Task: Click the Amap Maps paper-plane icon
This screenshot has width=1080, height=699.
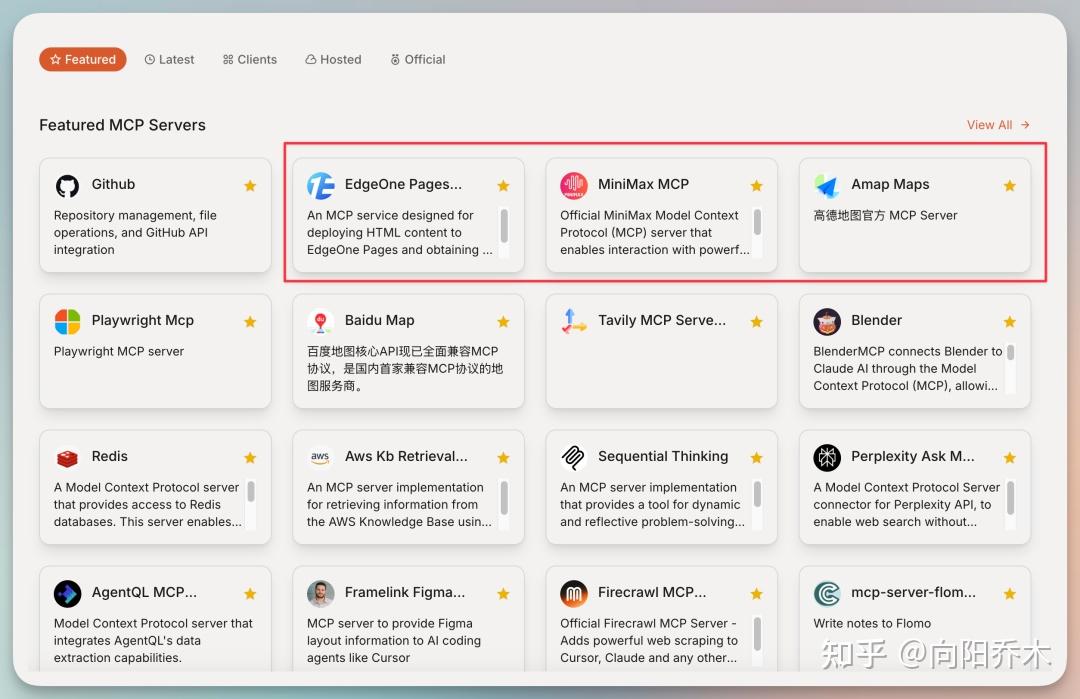Action: [827, 185]
